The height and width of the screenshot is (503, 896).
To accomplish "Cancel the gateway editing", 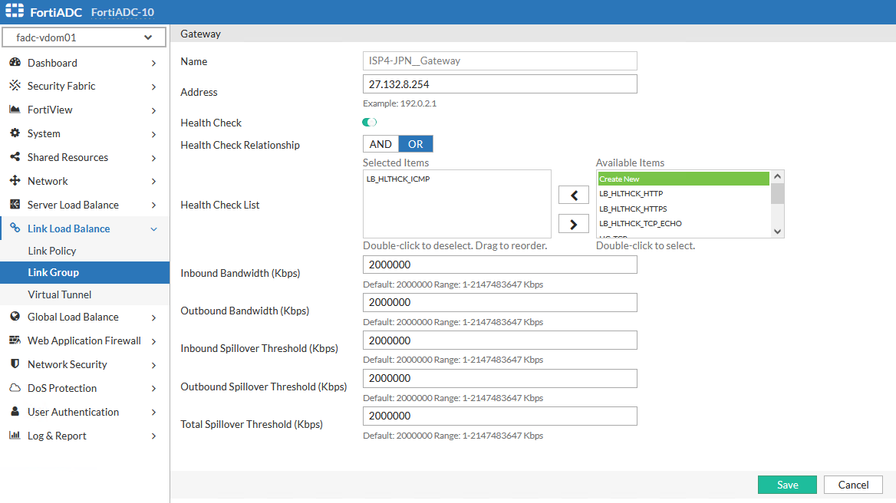I will click(x=853, y=485).
